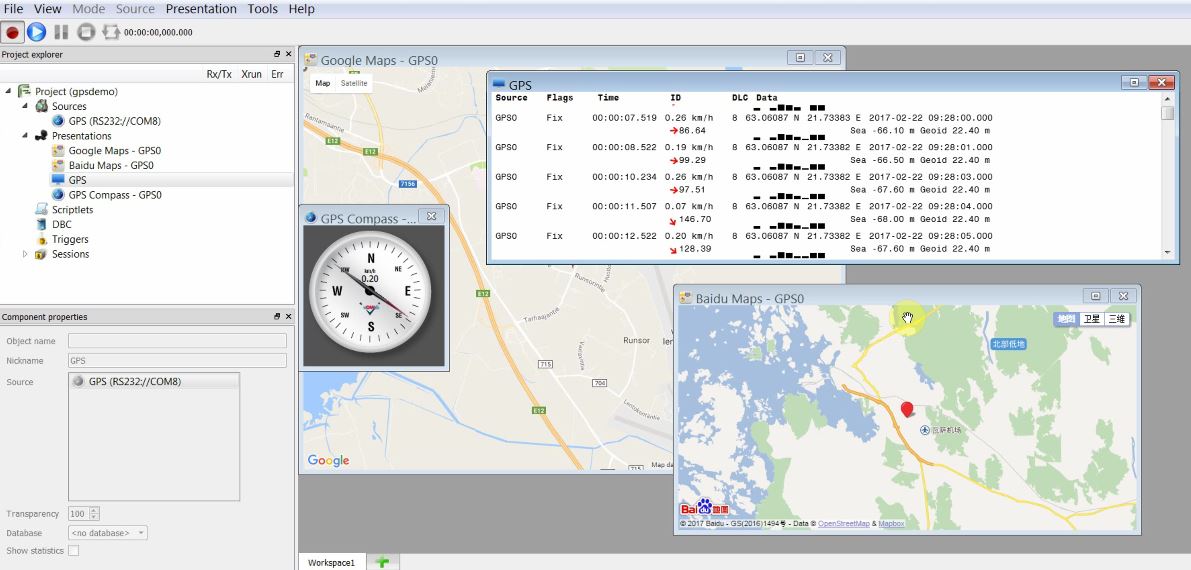Select the GPS presentation tree item
Screen dimensions: 1191x570
(77, 180)
